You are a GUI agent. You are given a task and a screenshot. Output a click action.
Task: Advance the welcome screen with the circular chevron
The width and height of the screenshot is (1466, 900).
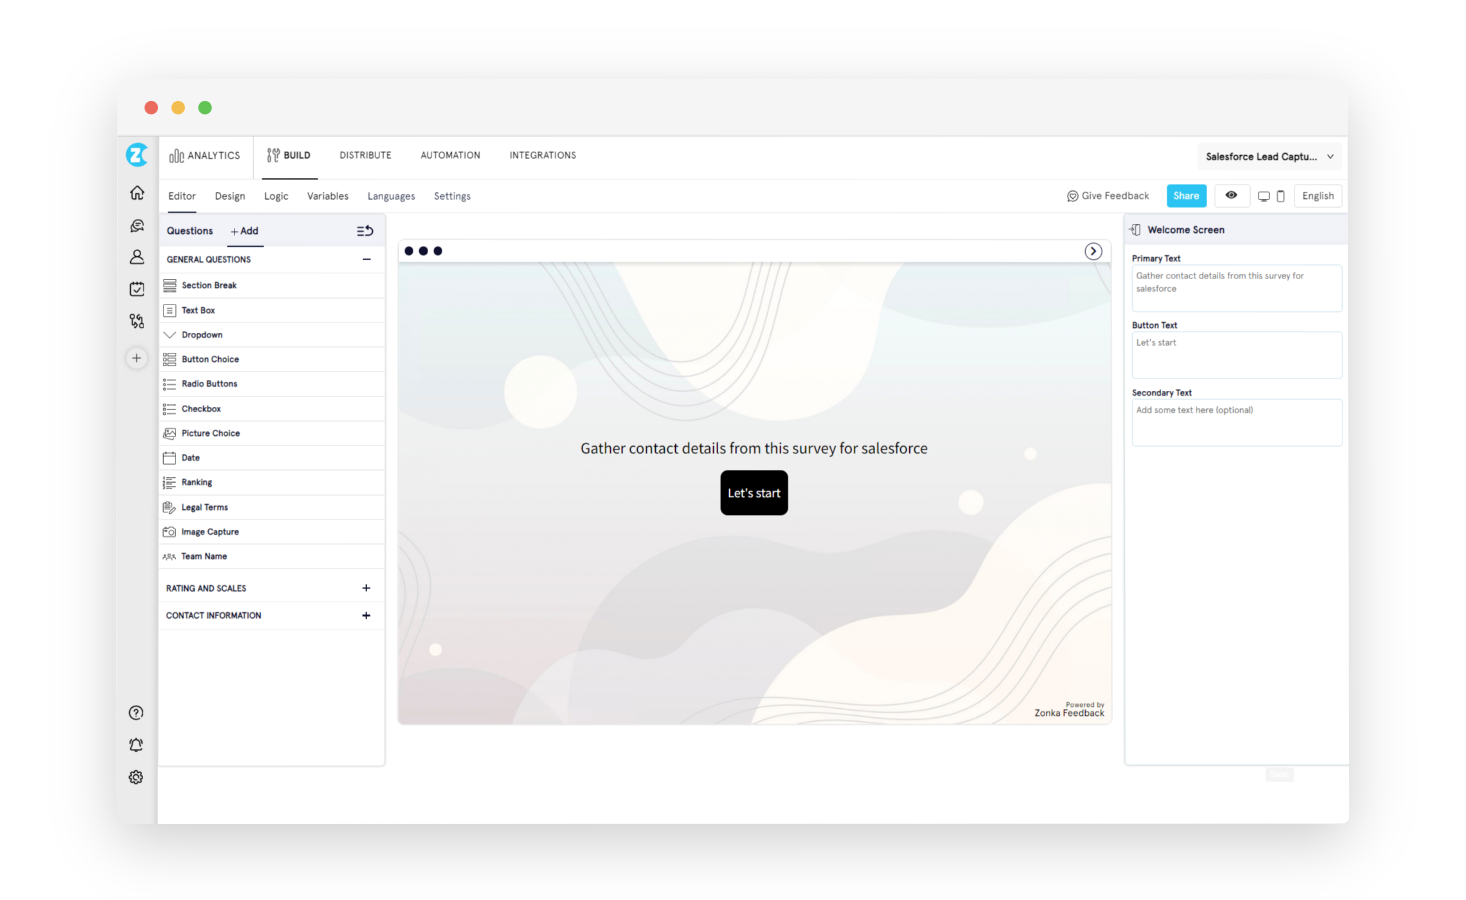(x=1093, y=251)
